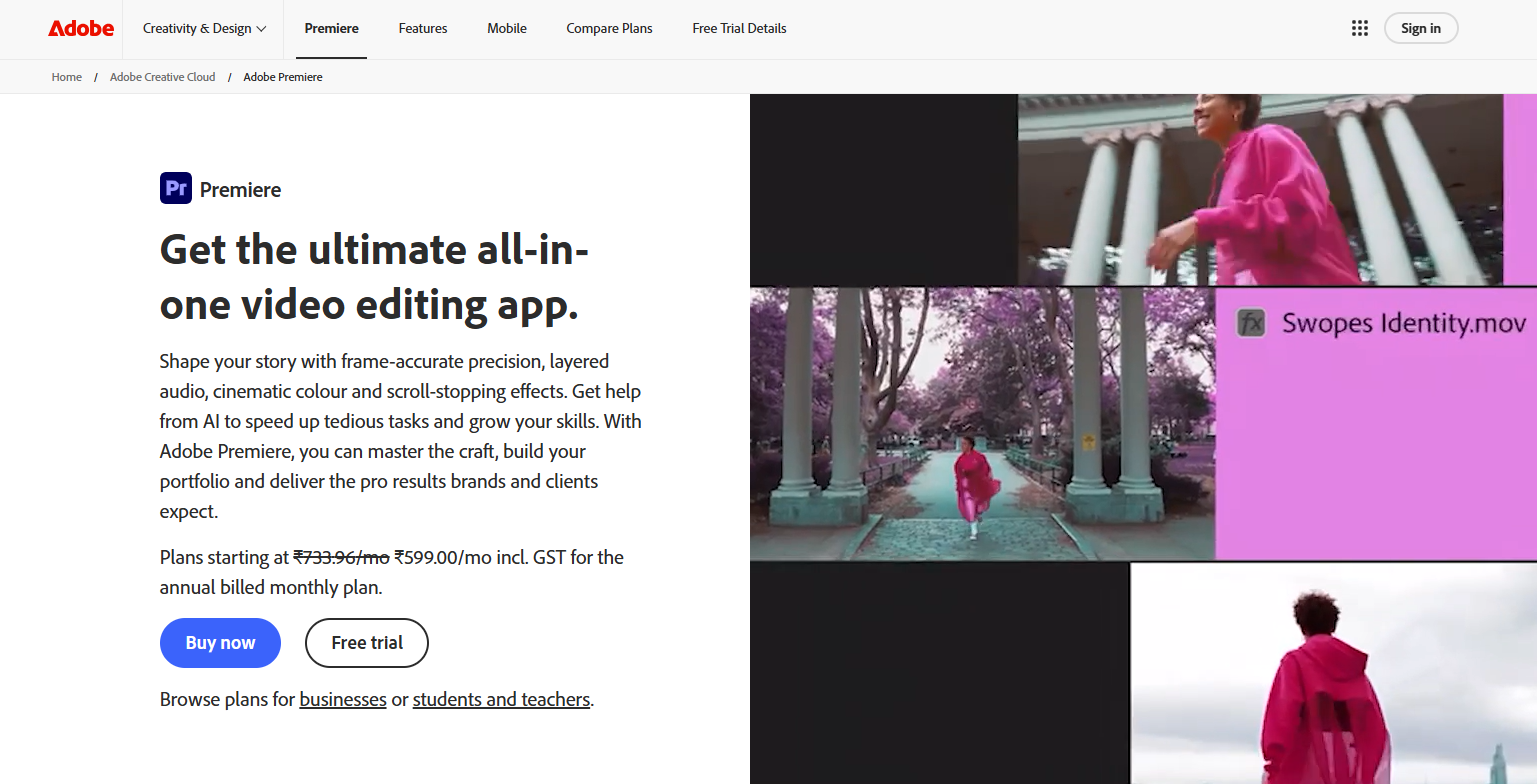Open Free Trial Details in navigation

739,28
